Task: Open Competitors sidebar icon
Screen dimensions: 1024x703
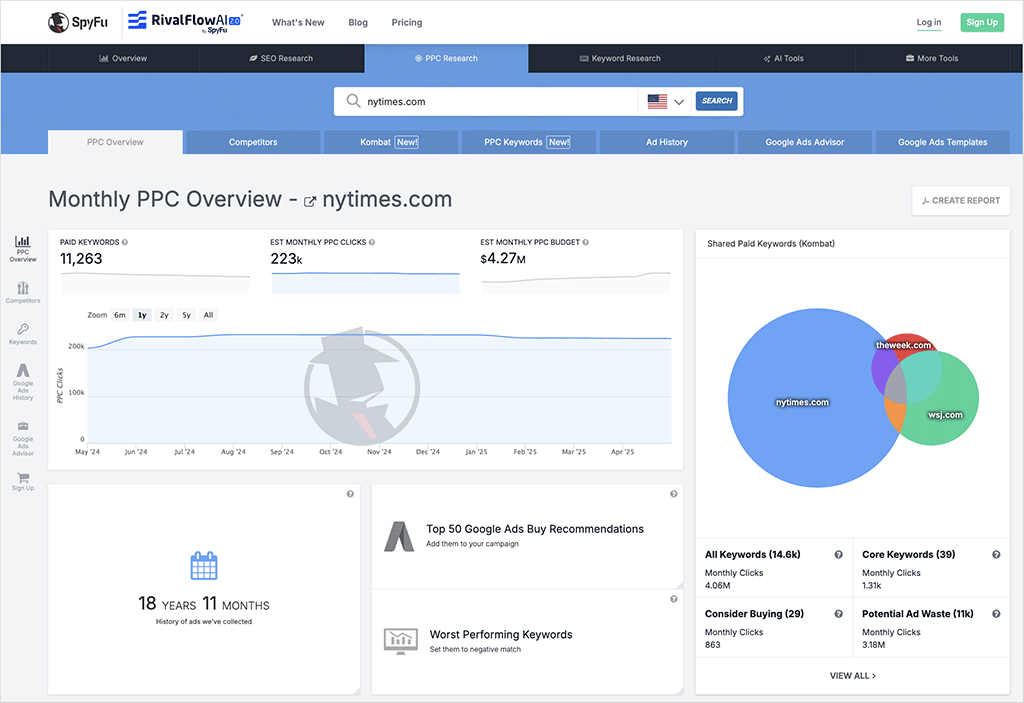Action: tap(23, 292)
